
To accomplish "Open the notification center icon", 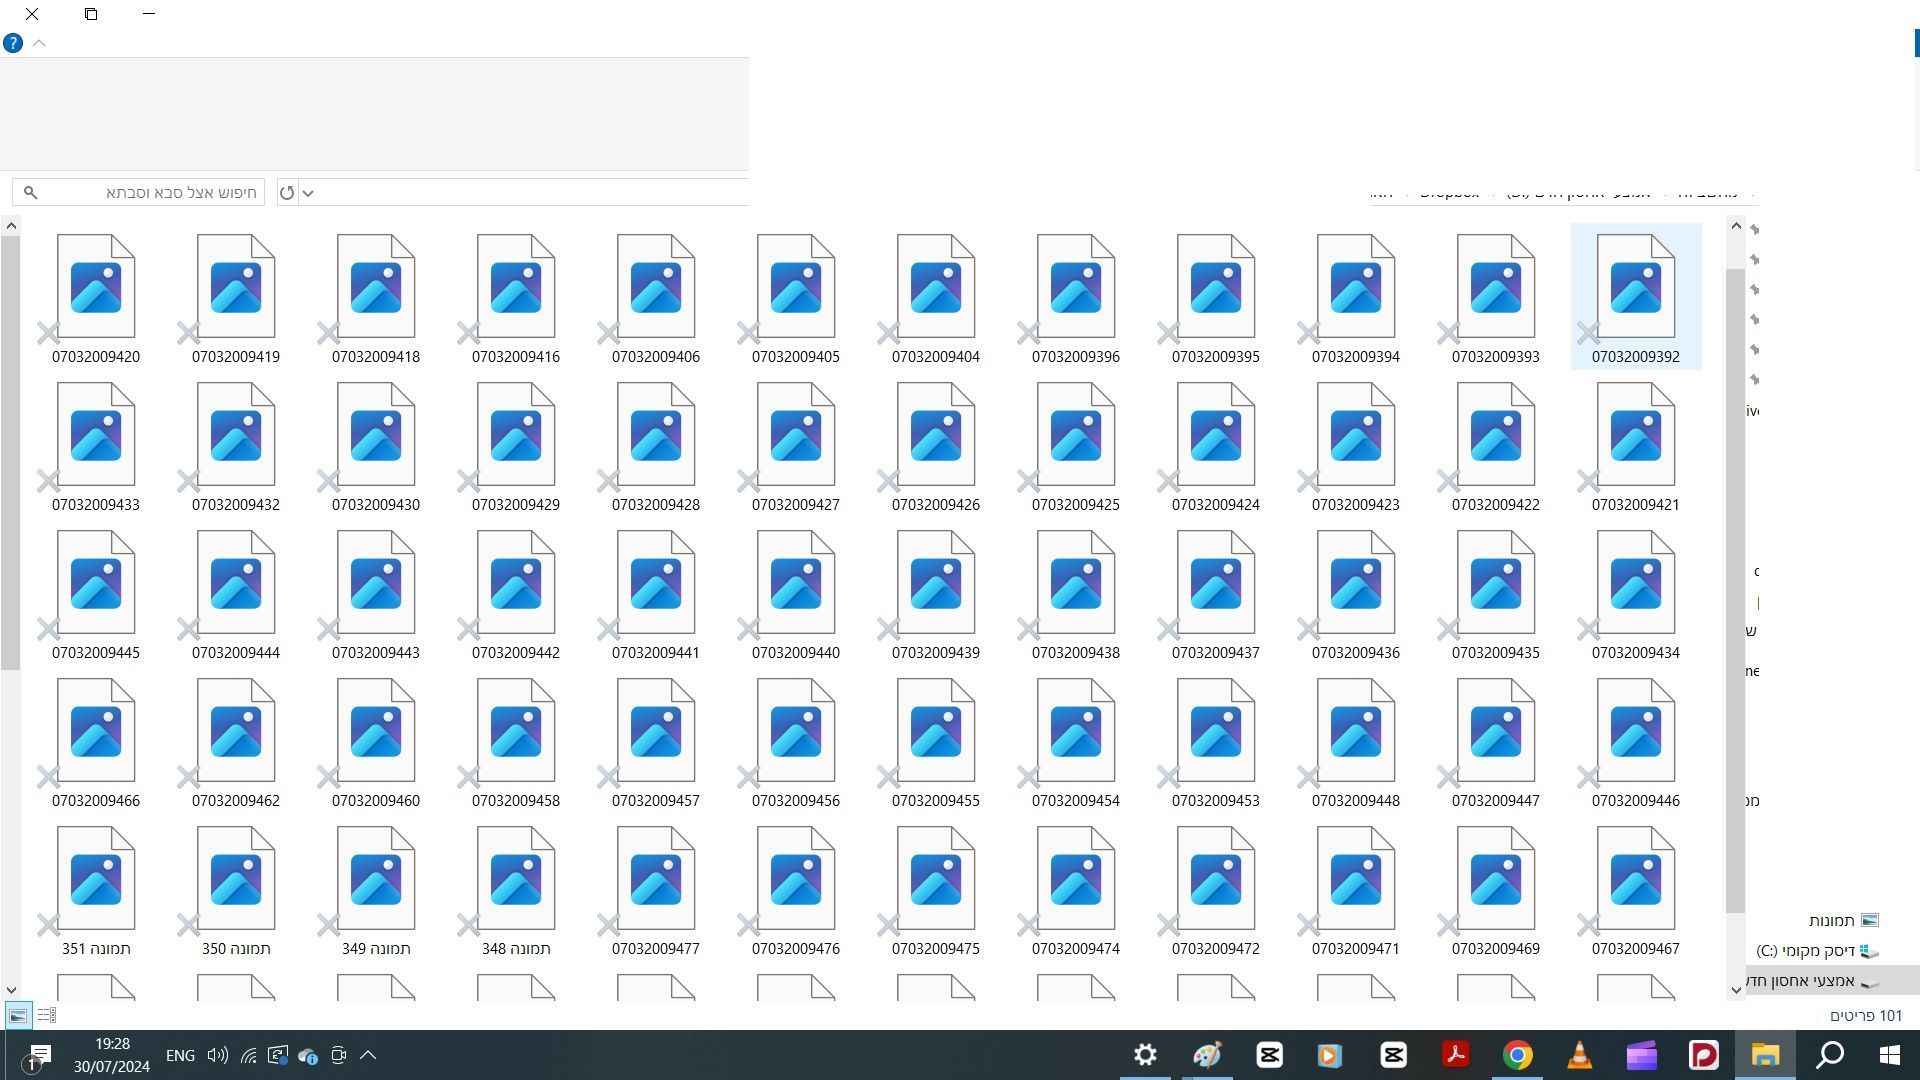I will 39,1055.
